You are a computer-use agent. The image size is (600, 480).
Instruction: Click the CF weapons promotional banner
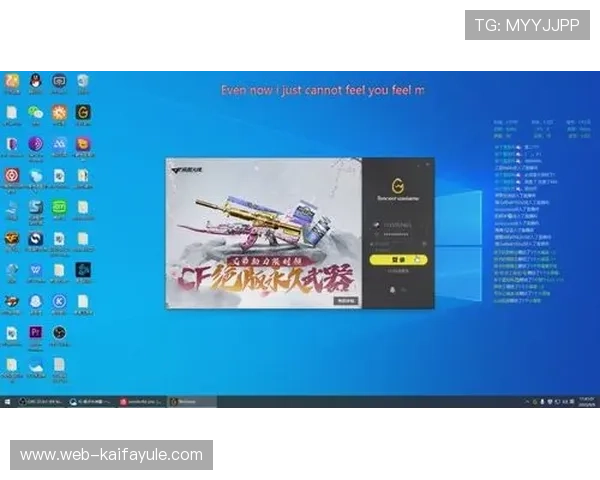click(264, 233)
